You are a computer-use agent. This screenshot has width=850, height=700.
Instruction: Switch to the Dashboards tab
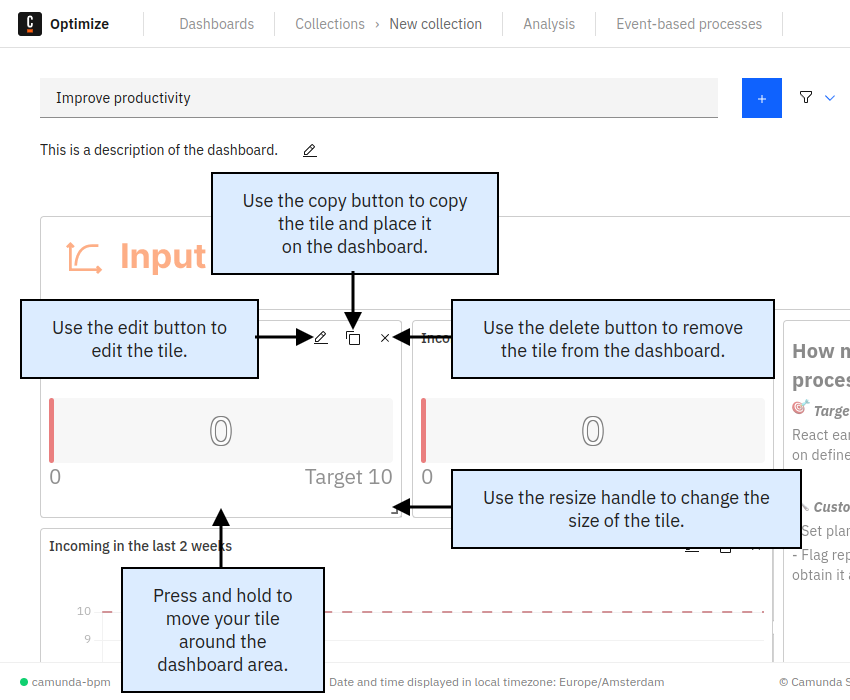(x=216, y=23)
